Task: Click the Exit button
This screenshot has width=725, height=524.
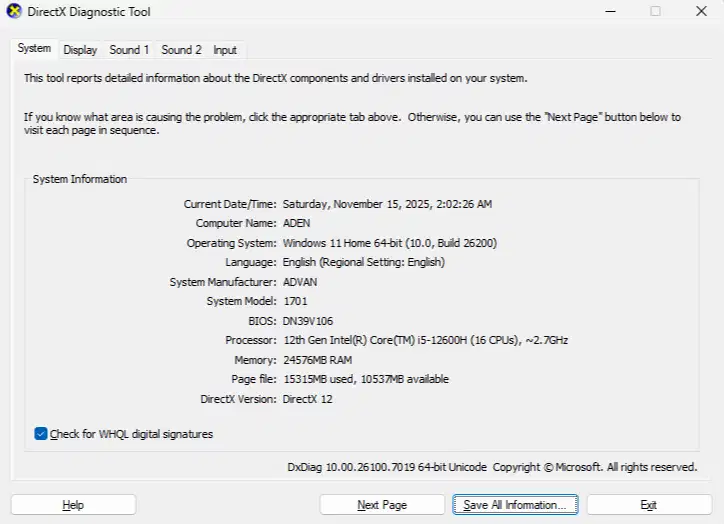Action: pyautogui.click(x=649, y=505)
